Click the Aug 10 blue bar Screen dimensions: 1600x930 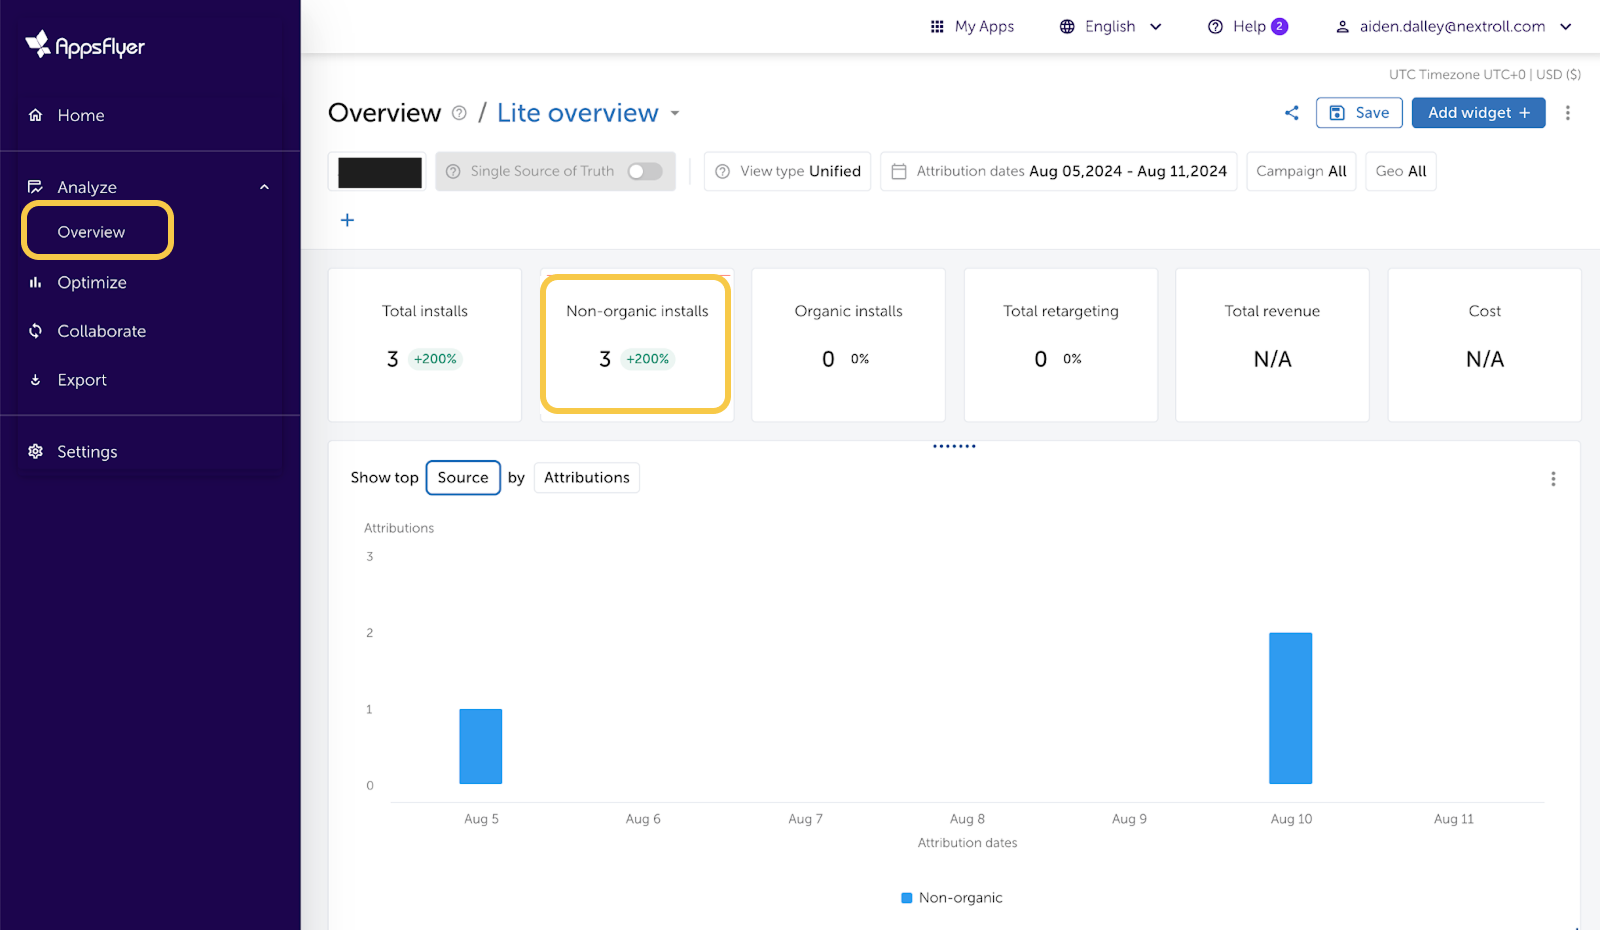click(1290, 708)
